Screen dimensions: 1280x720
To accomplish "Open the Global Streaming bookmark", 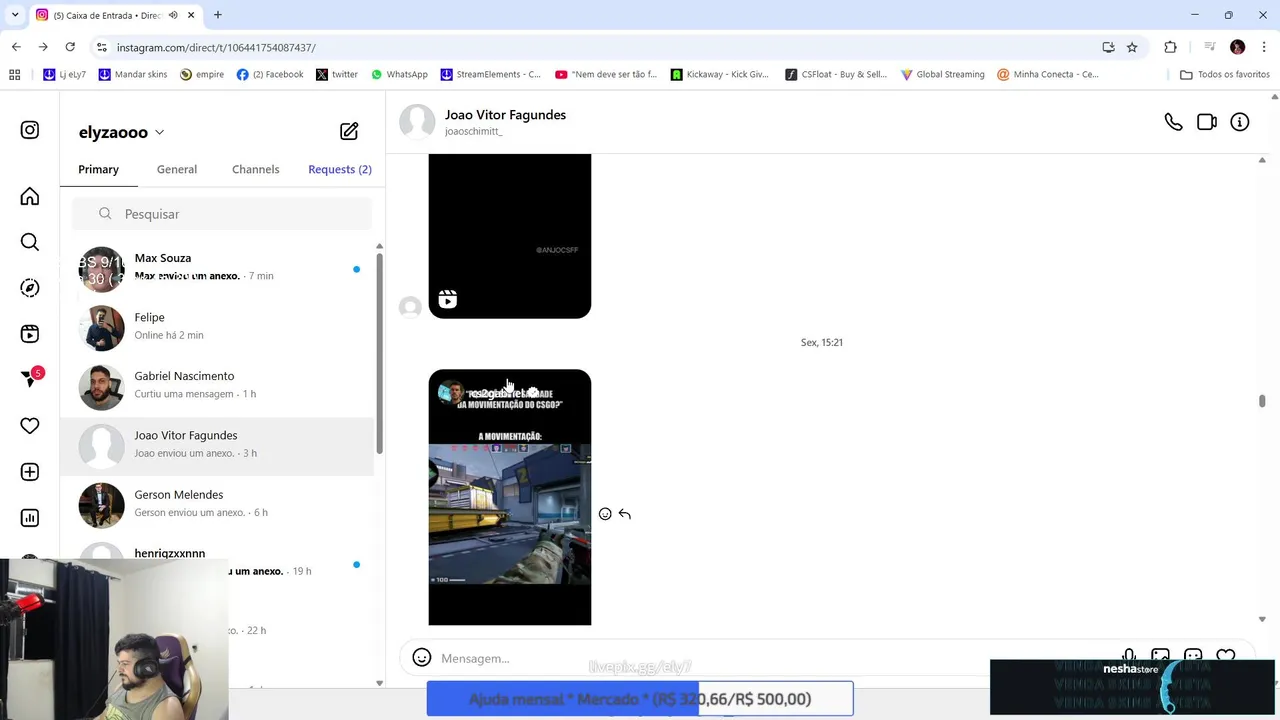I will 943,74.
